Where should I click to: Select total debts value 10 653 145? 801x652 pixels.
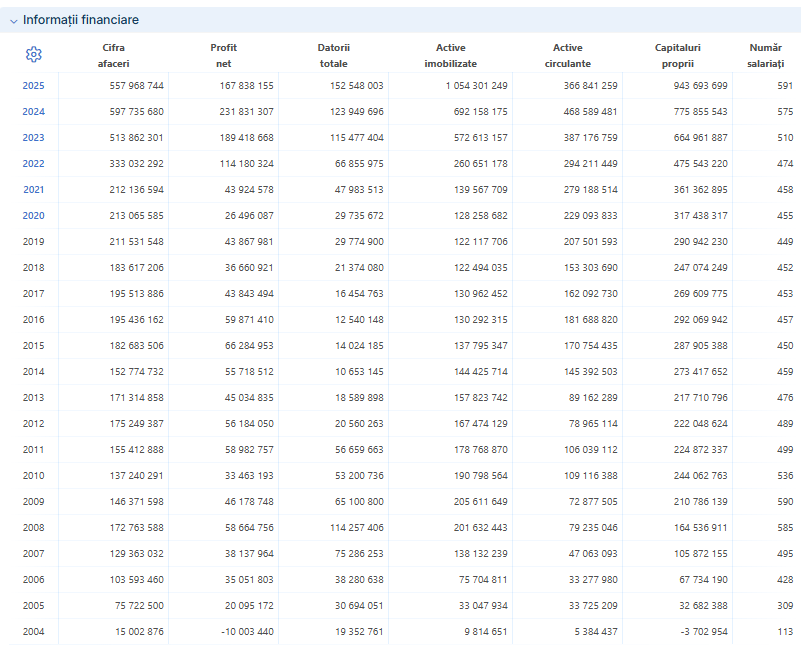click(x=359, y=372)
